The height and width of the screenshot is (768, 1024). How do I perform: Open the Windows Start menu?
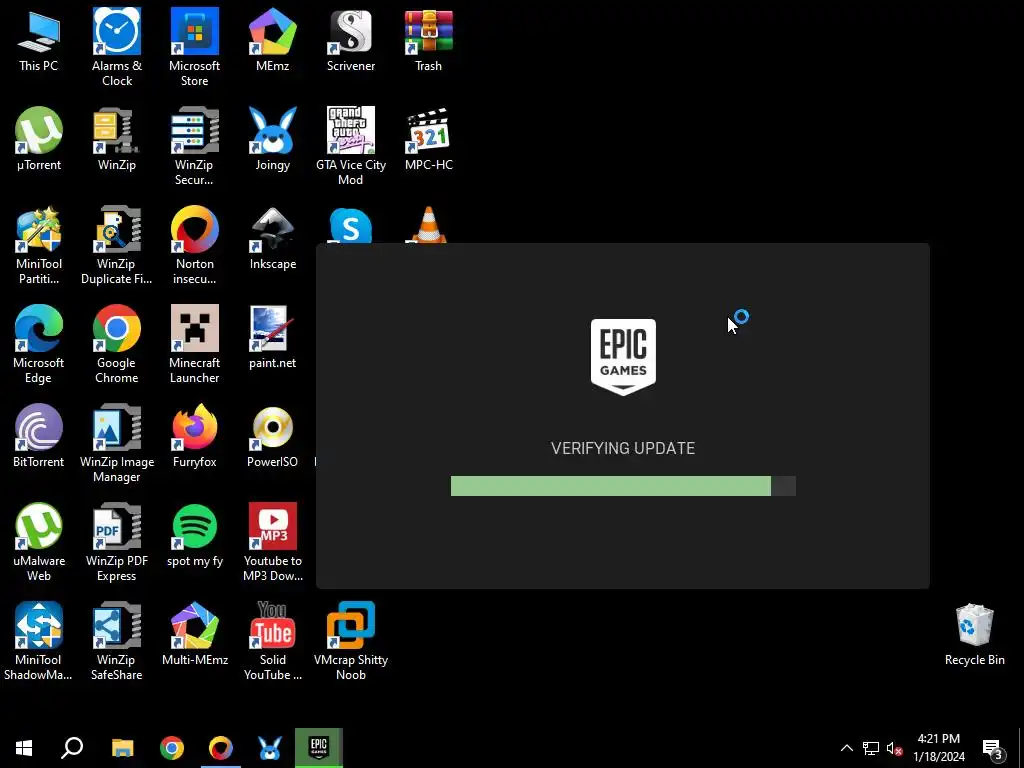point(24,748)
